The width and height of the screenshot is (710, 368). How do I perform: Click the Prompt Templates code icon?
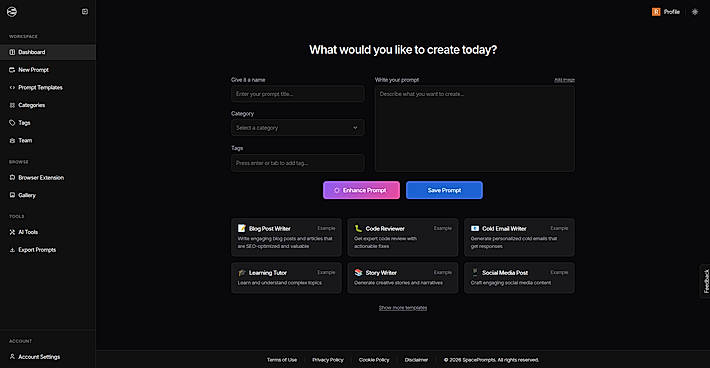tap(12, 87)
